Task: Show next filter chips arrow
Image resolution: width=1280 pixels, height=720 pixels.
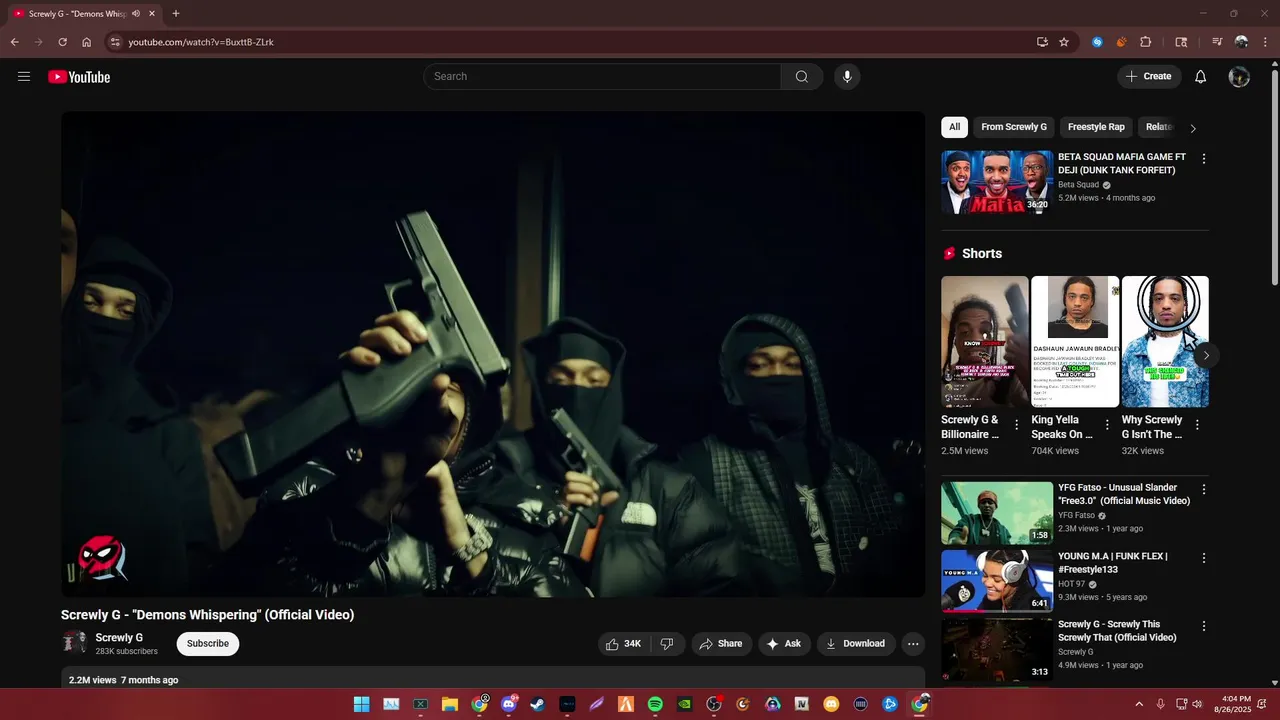Action: pyautogui.click(x=1193, y=128)
